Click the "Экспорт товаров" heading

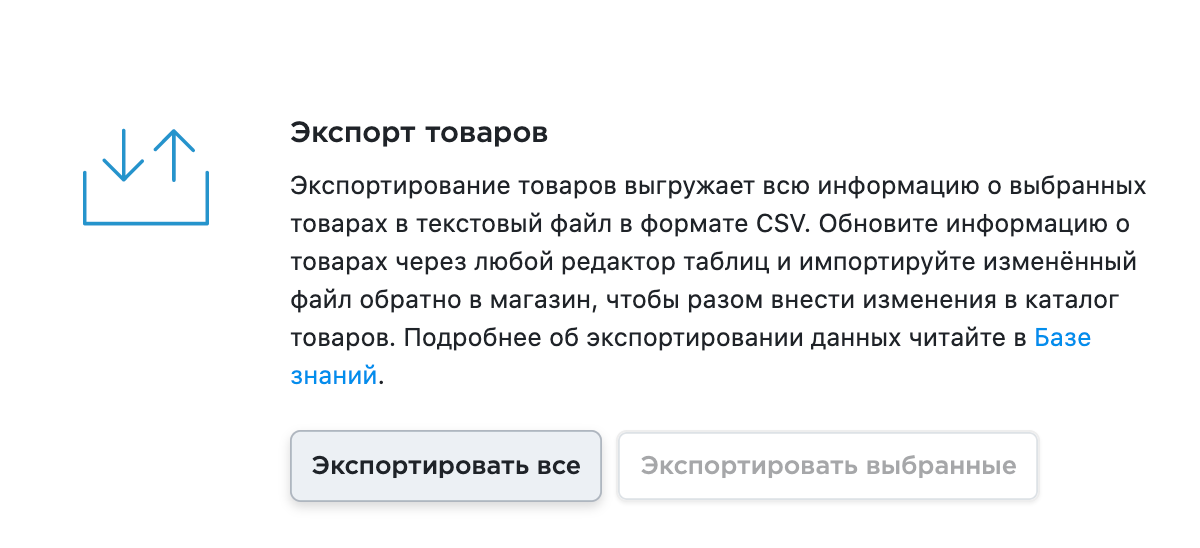[x=418, y=133]
